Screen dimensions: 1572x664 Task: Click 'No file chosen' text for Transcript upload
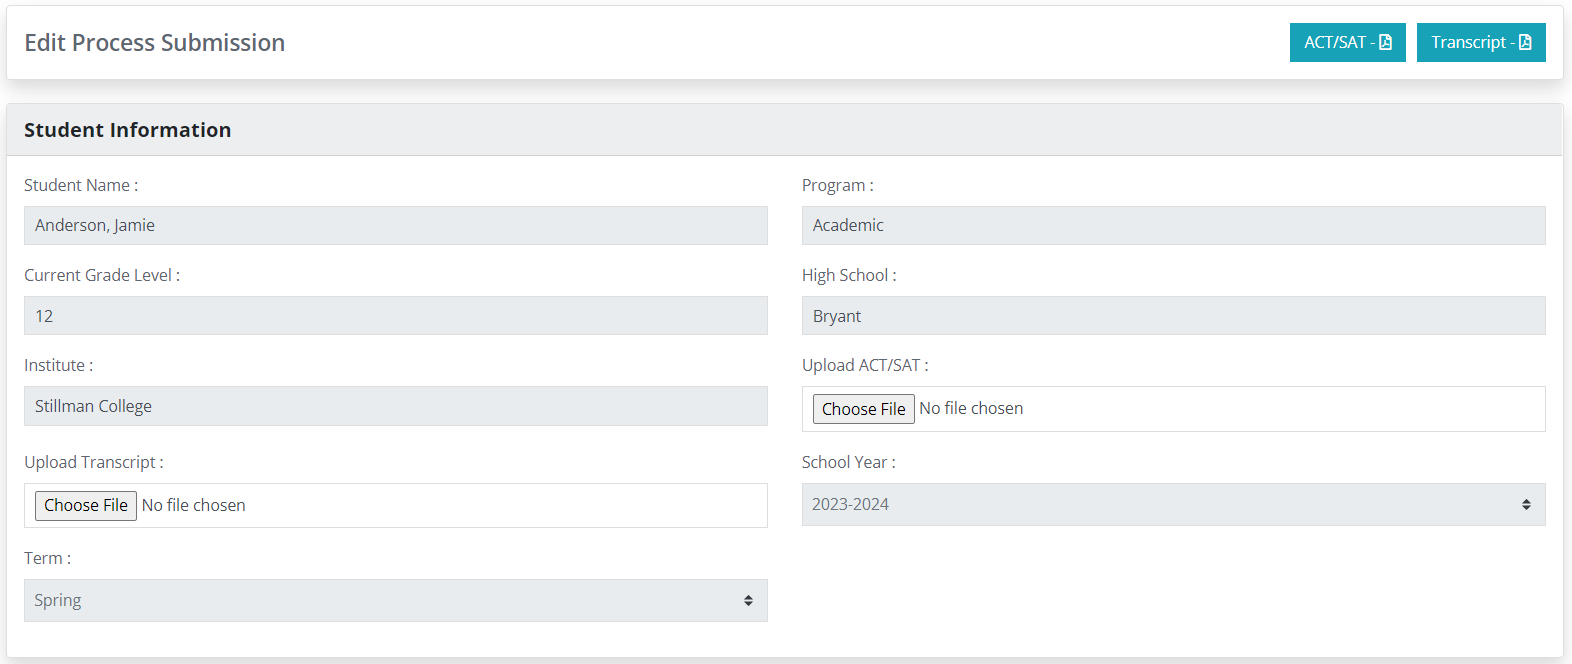tap(194, 506)
